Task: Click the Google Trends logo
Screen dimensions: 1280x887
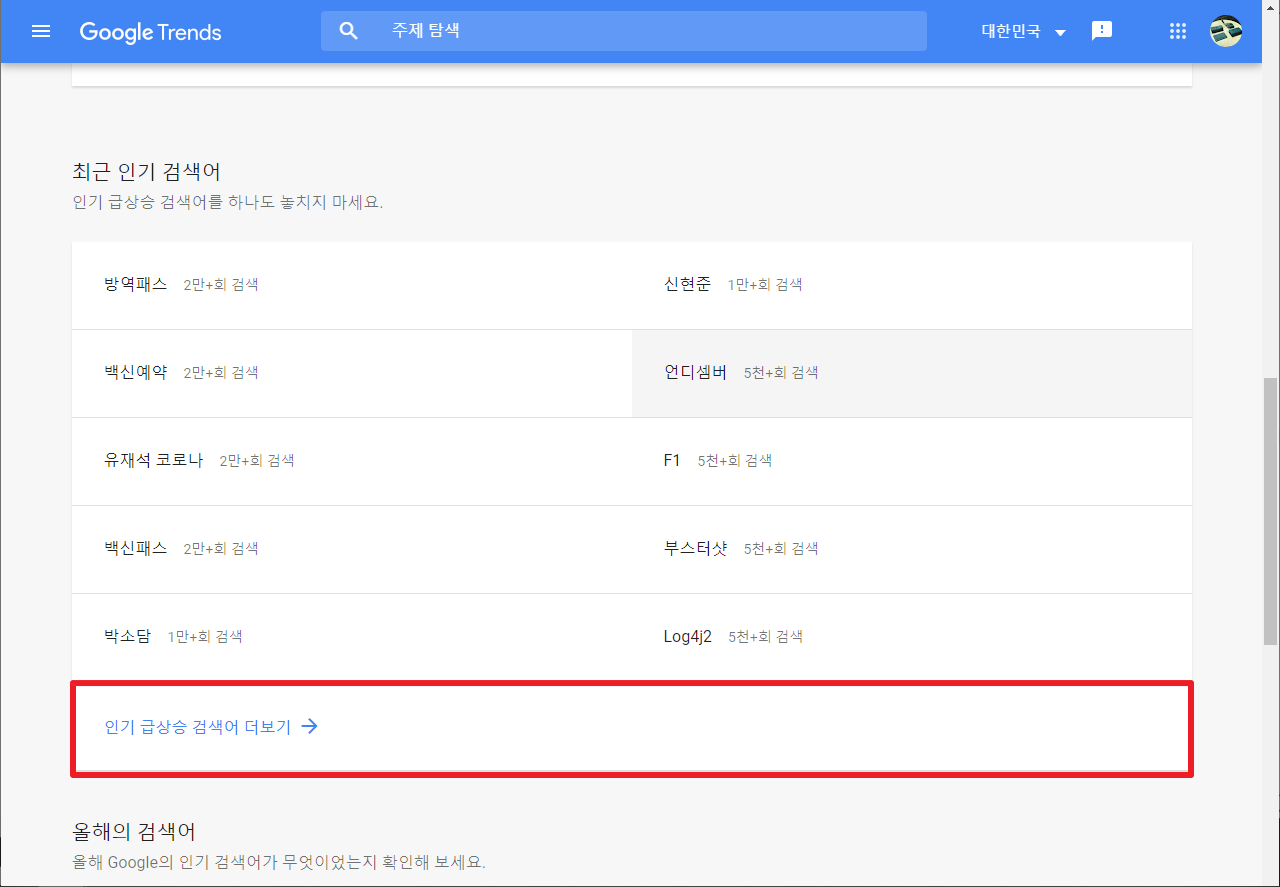Action: (x=150, y=32)
